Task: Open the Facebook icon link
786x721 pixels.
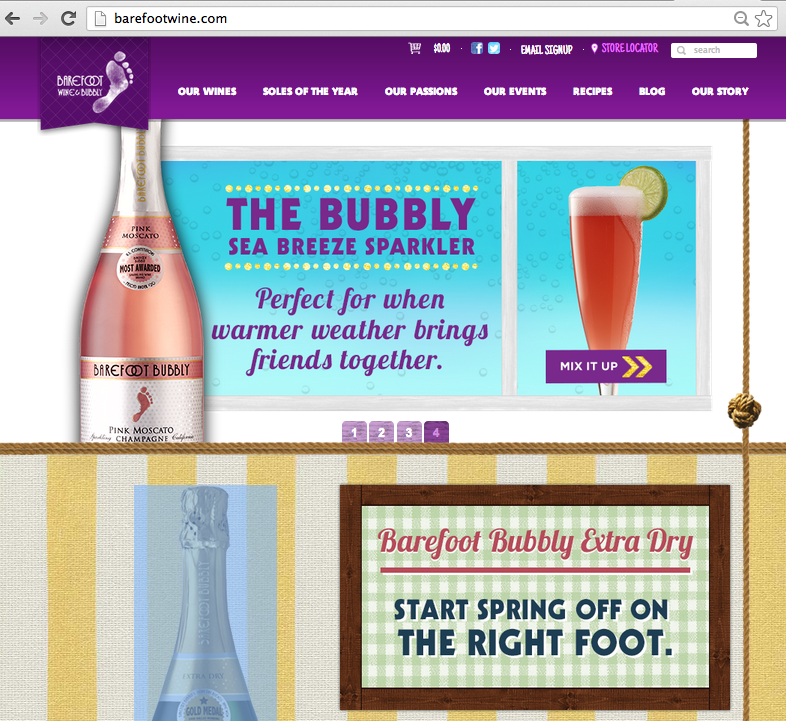Action: click(x=477, y=48)
